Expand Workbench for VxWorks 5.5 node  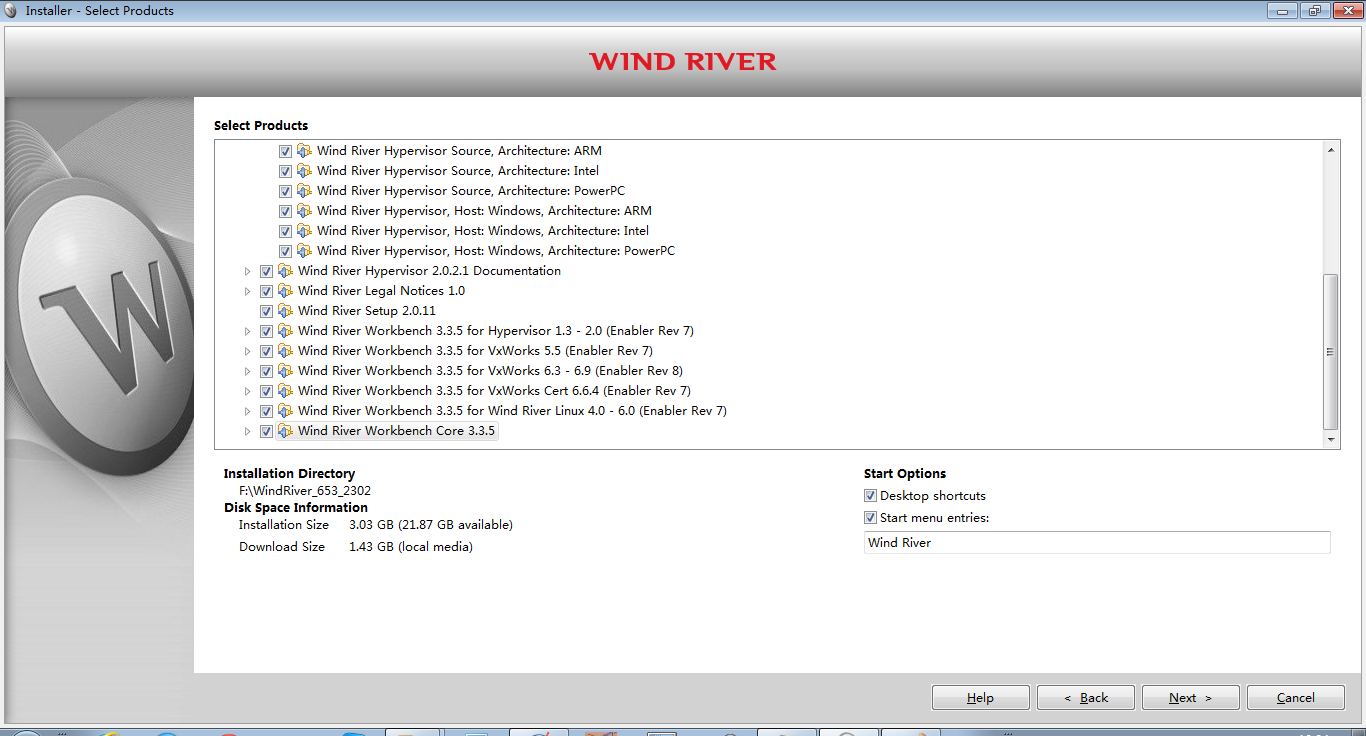tap(248, 351)
